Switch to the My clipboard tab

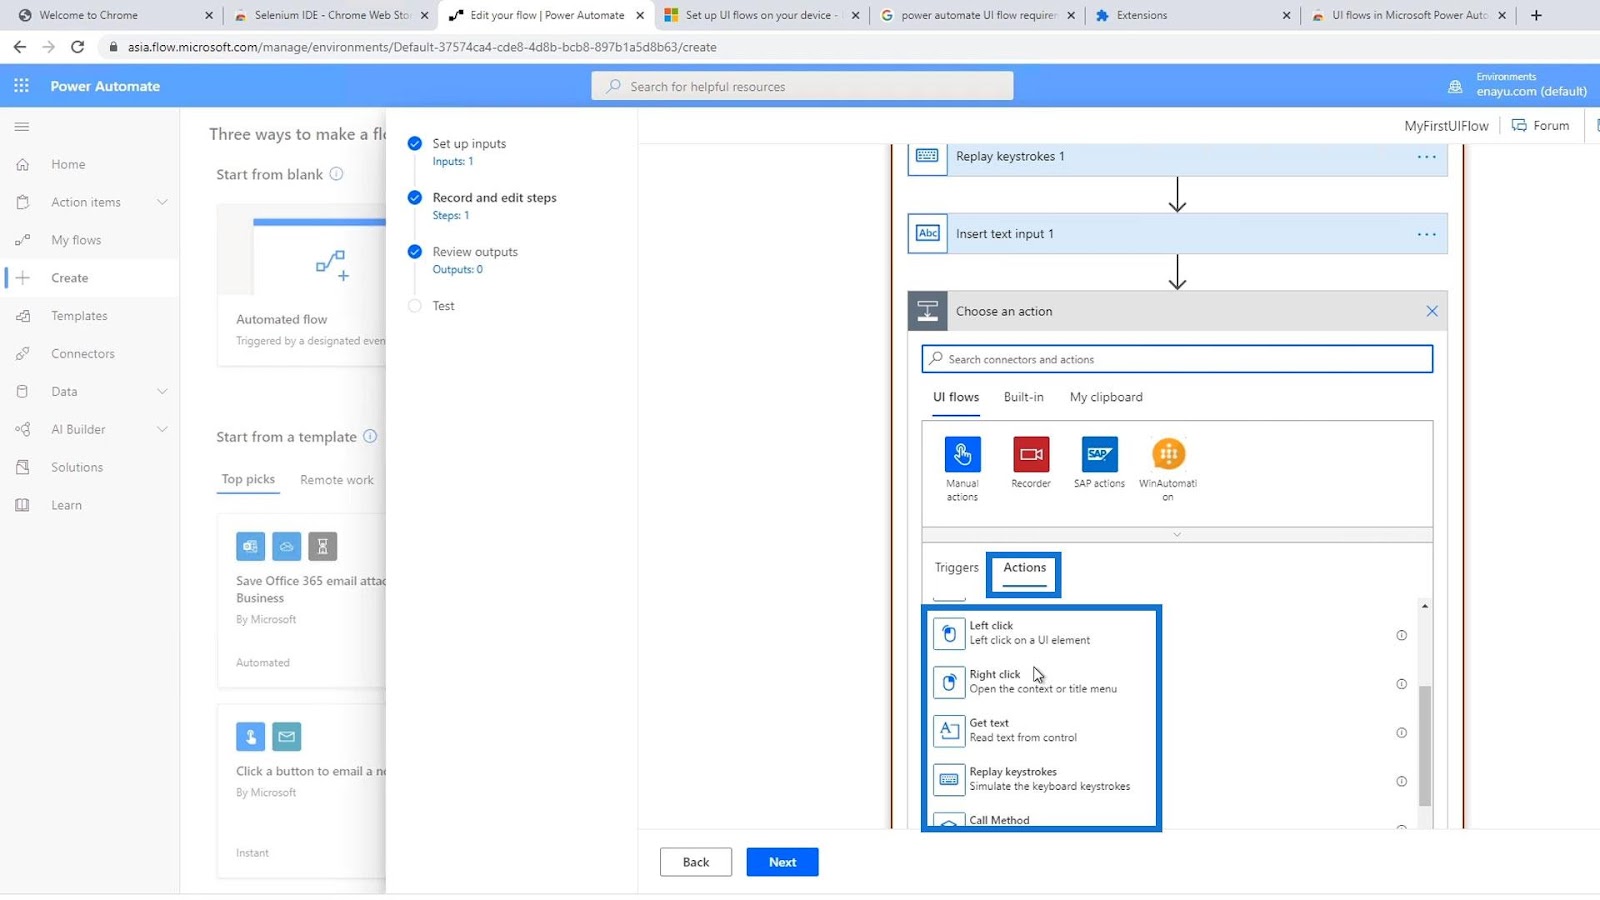[x=1106, y=397]
